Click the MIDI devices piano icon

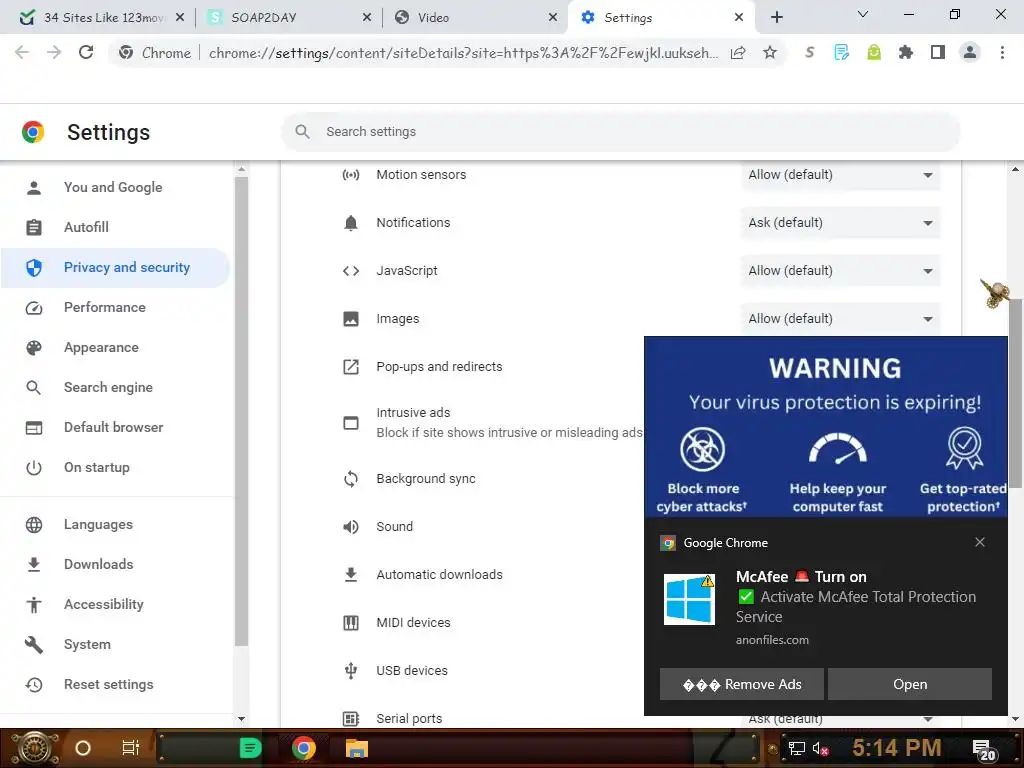tap(351, 622)
